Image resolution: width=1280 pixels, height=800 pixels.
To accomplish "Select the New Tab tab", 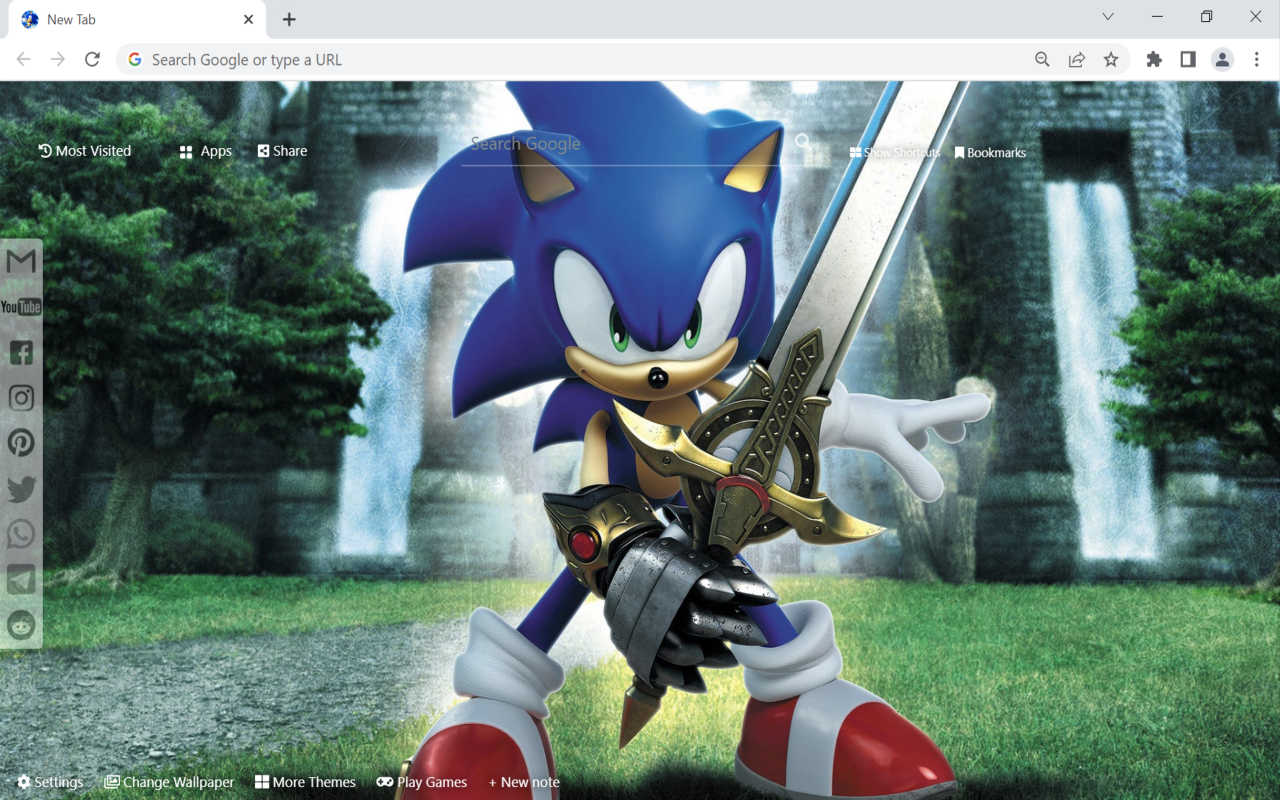I will (137, 20).
